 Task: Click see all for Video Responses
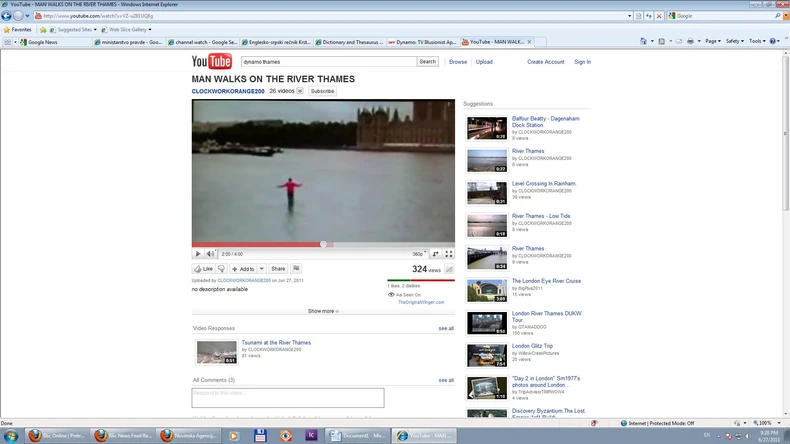[446, 329]
